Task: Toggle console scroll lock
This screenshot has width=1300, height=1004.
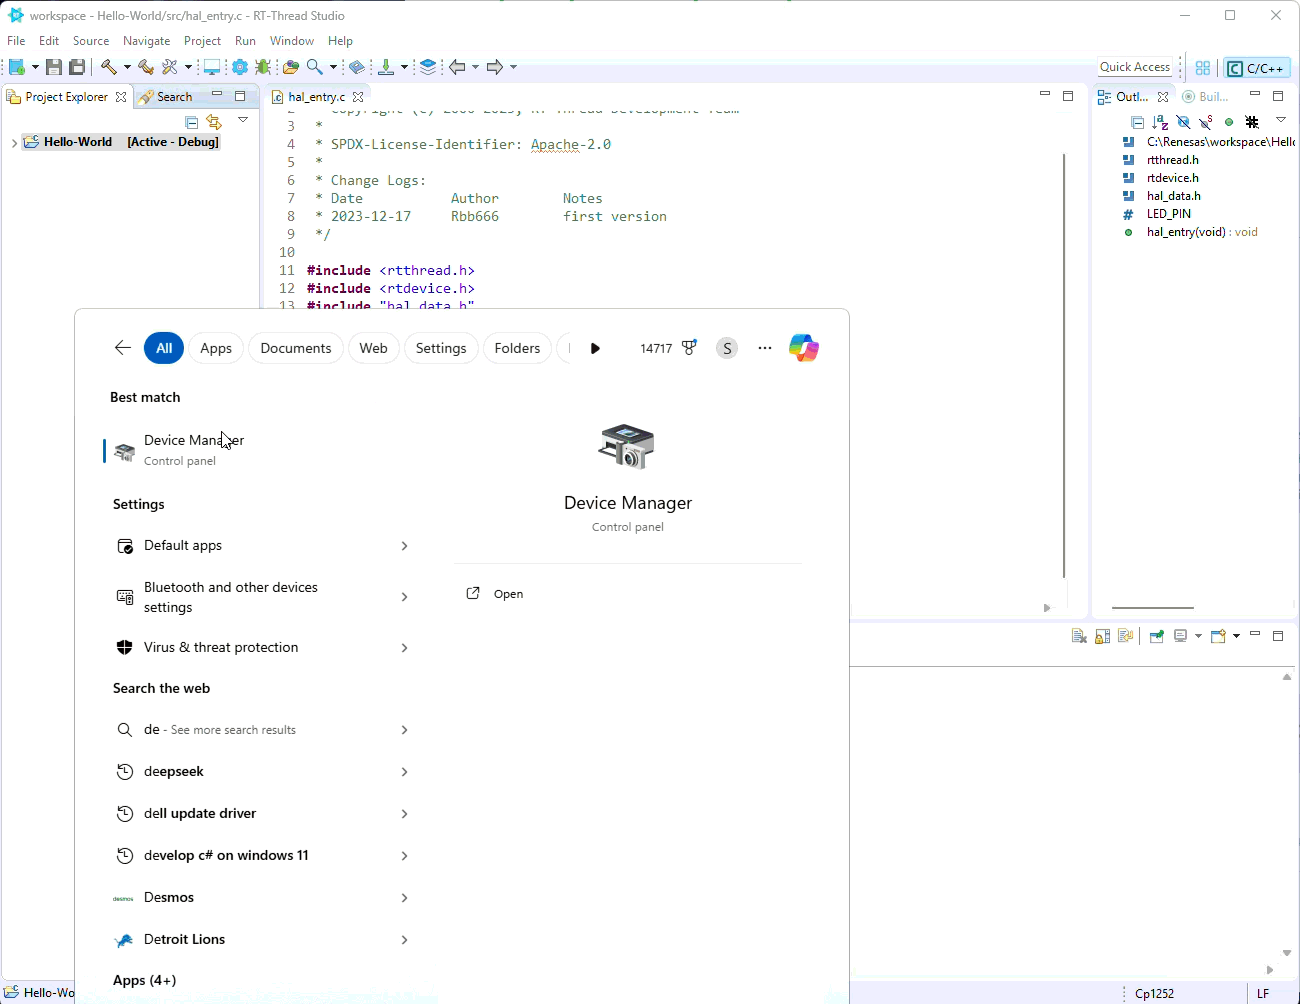Action: (x=1102, y=636)
